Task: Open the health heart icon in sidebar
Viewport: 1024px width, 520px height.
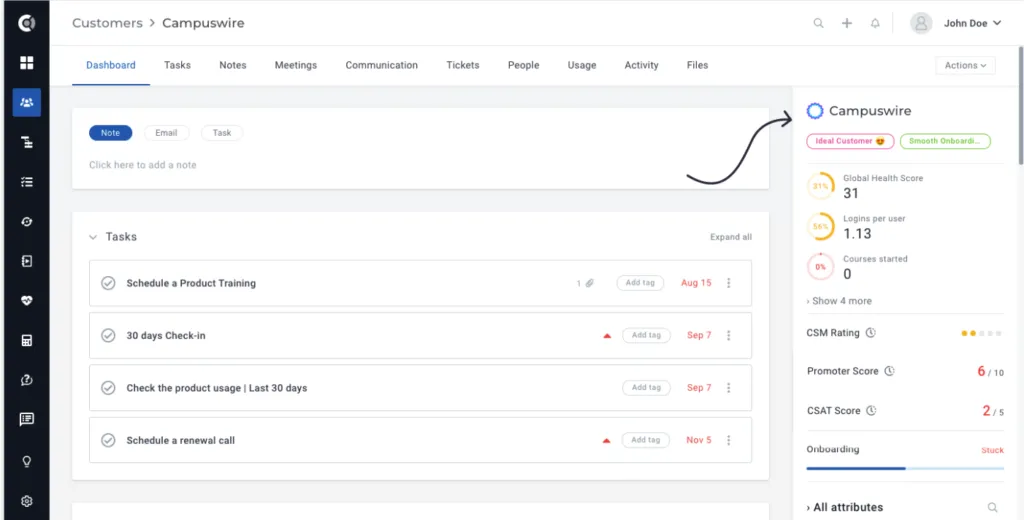Action: (x=27, y=301)
